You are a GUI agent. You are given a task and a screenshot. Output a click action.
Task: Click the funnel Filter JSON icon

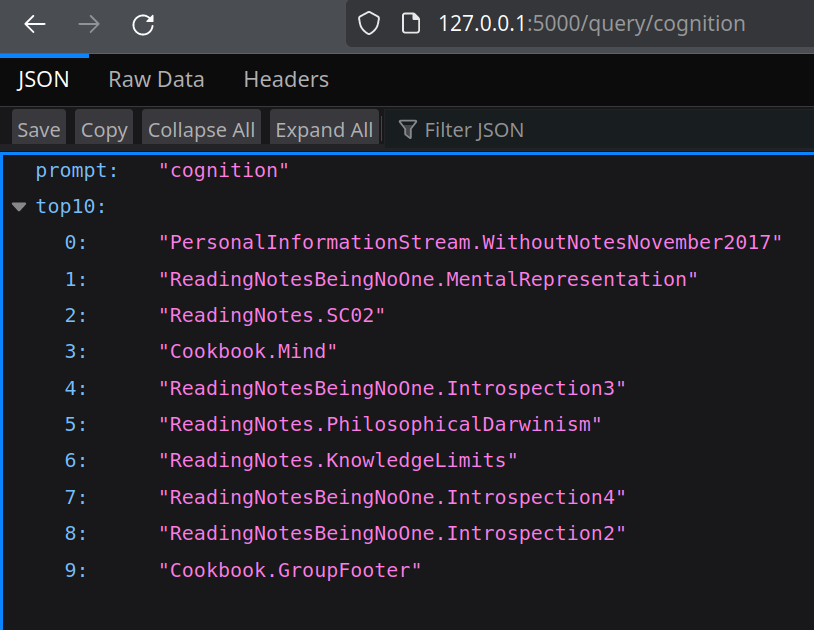tap(408, 130)
